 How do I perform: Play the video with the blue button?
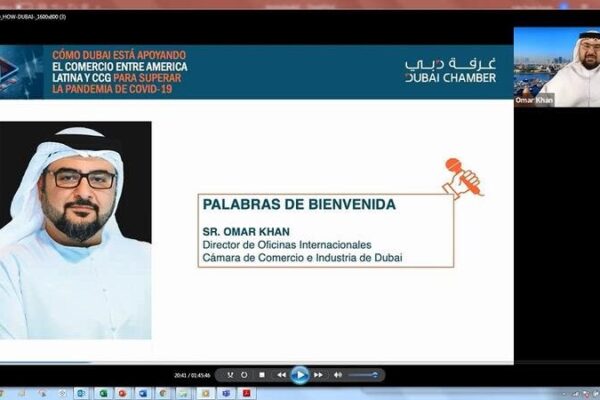pyautogui.click(x=300, y=375)
